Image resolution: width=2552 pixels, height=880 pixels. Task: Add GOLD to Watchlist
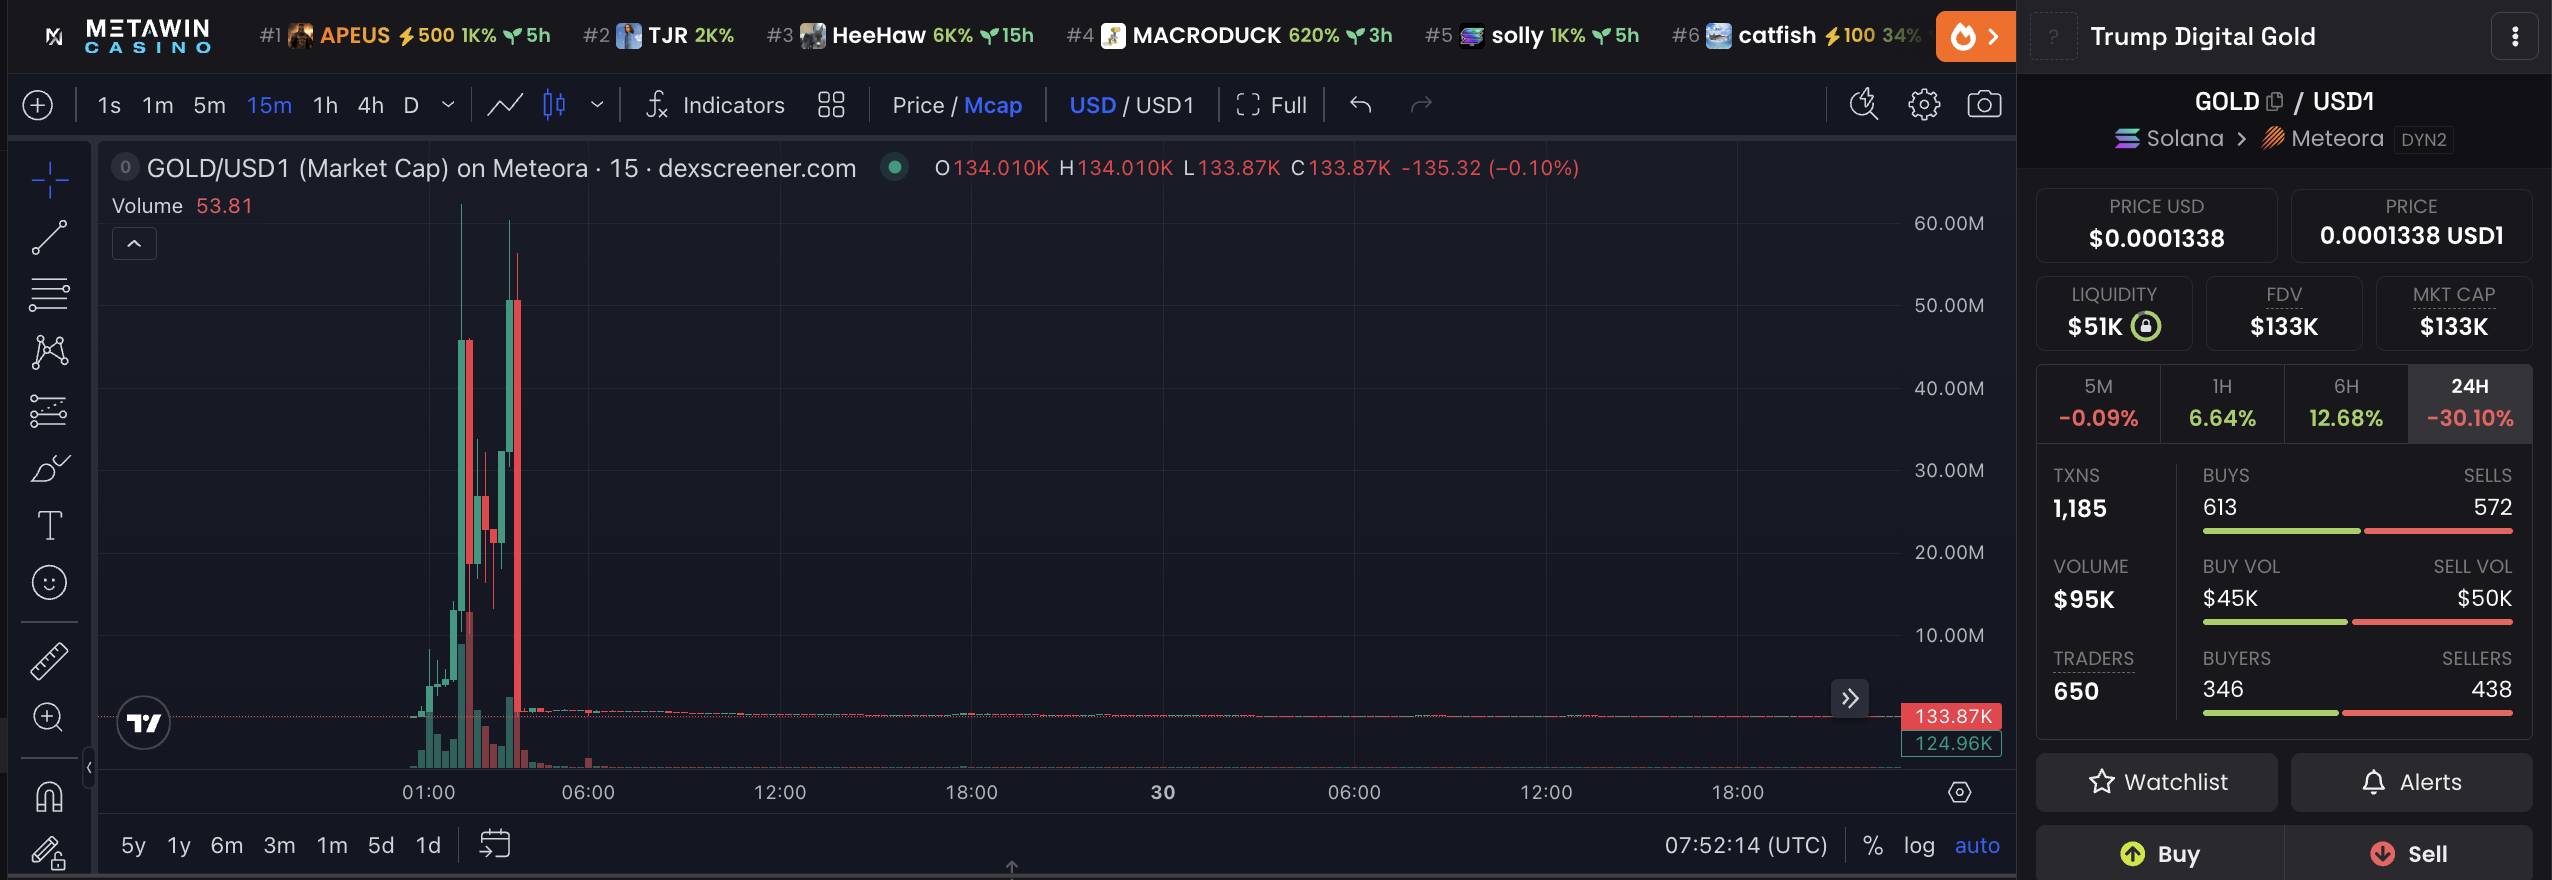2157,782
